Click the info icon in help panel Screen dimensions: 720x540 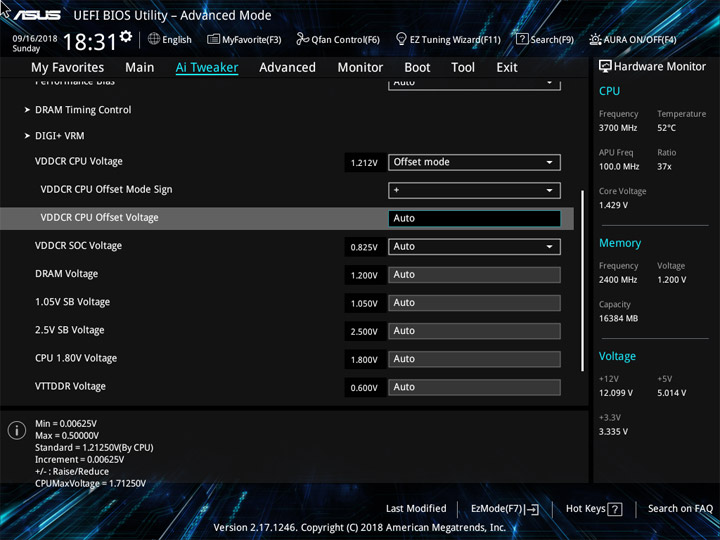coord(17,431)
